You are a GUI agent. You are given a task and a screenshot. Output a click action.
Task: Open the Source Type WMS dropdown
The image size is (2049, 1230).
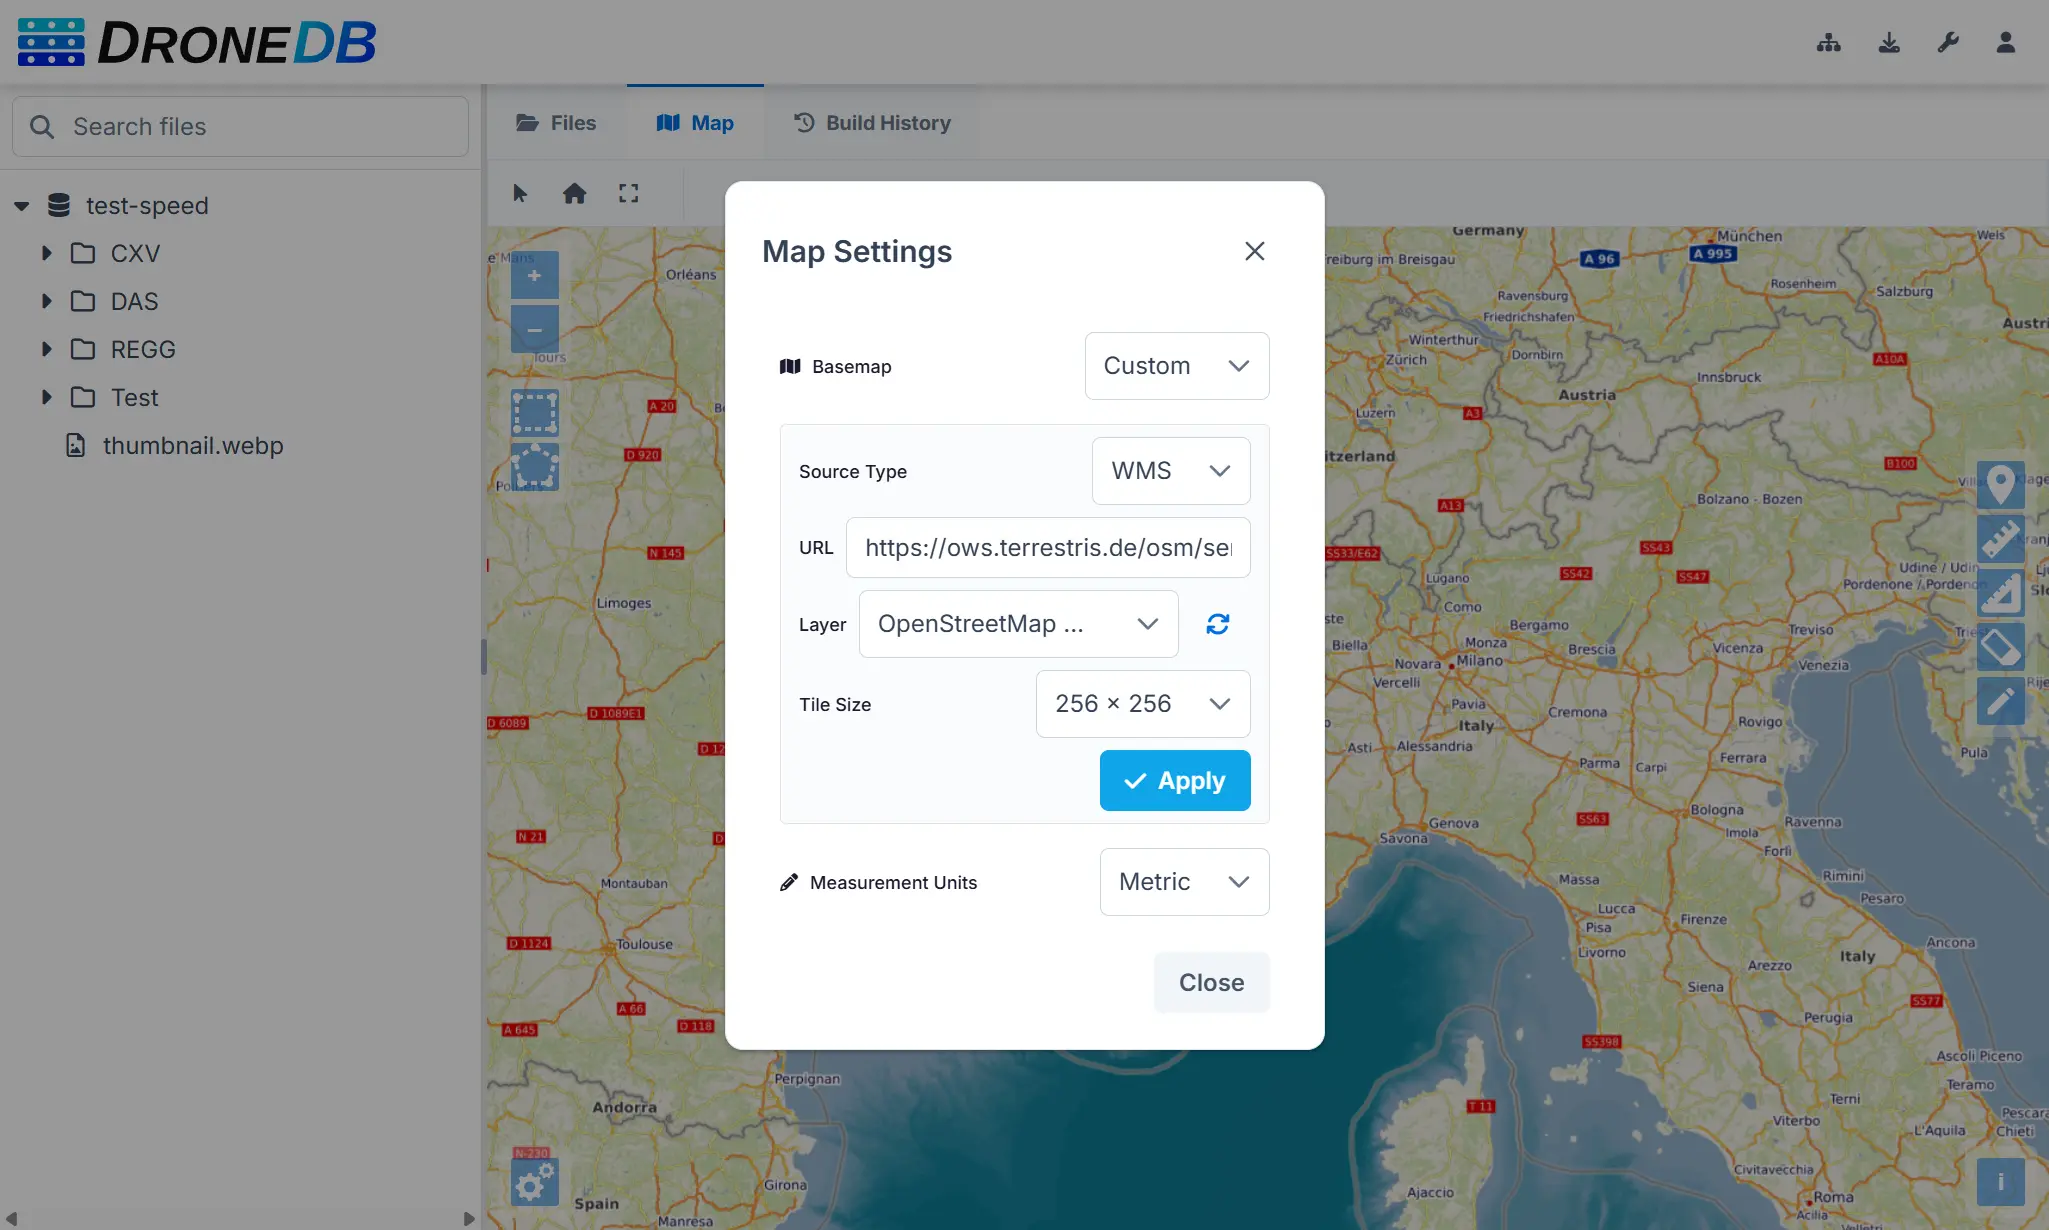(x=1170, y=471)
